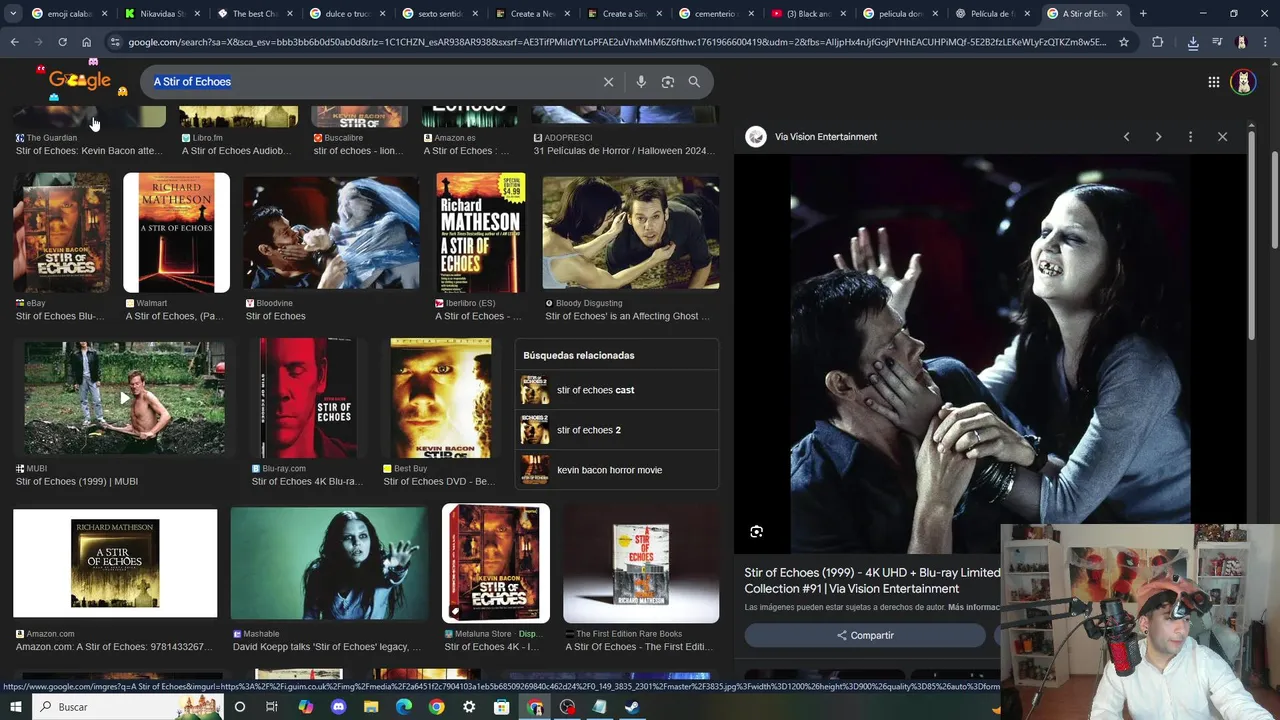
Task: Switch to the 'emoji calaba' tab
Action: pyautogui.click(x=68, y=14)
